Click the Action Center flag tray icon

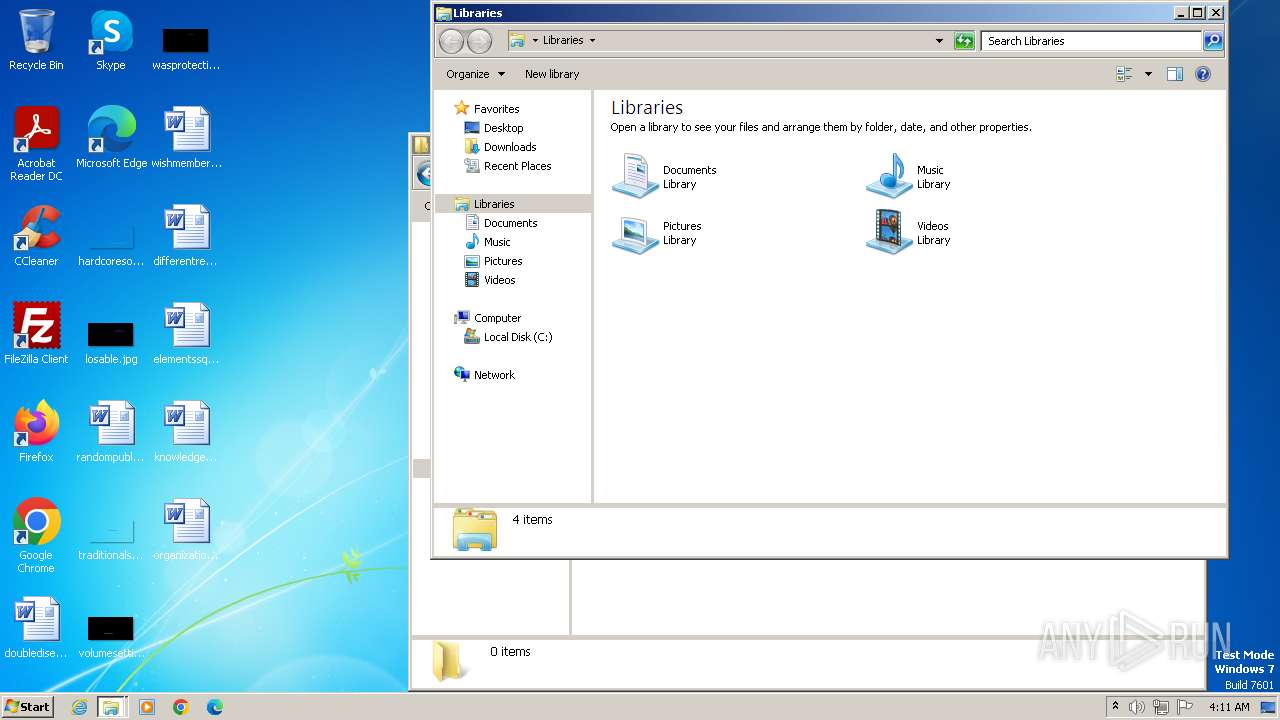pos(1185,707)
